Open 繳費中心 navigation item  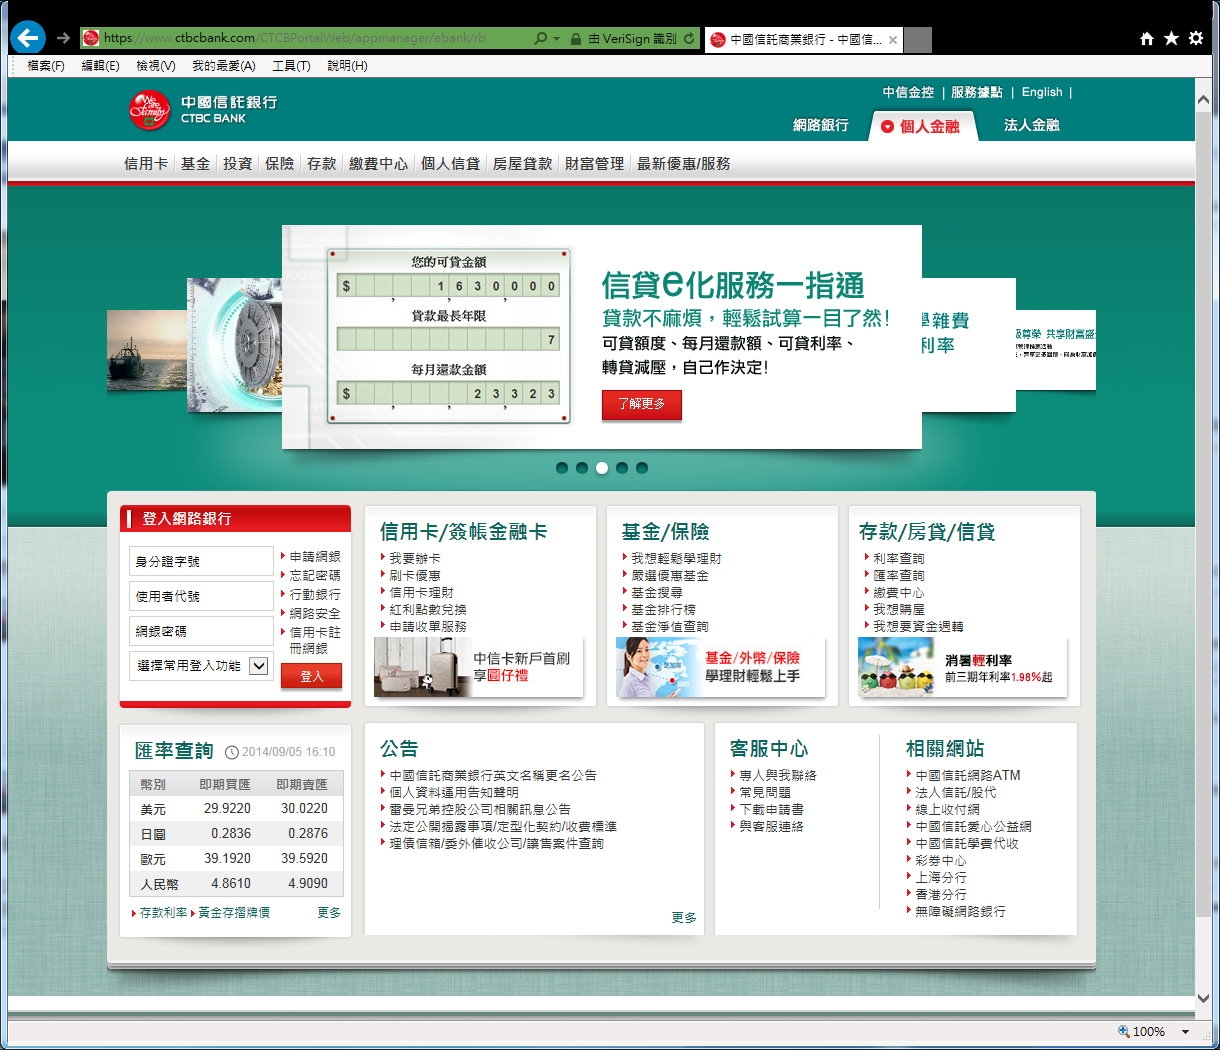coord(378,163)
